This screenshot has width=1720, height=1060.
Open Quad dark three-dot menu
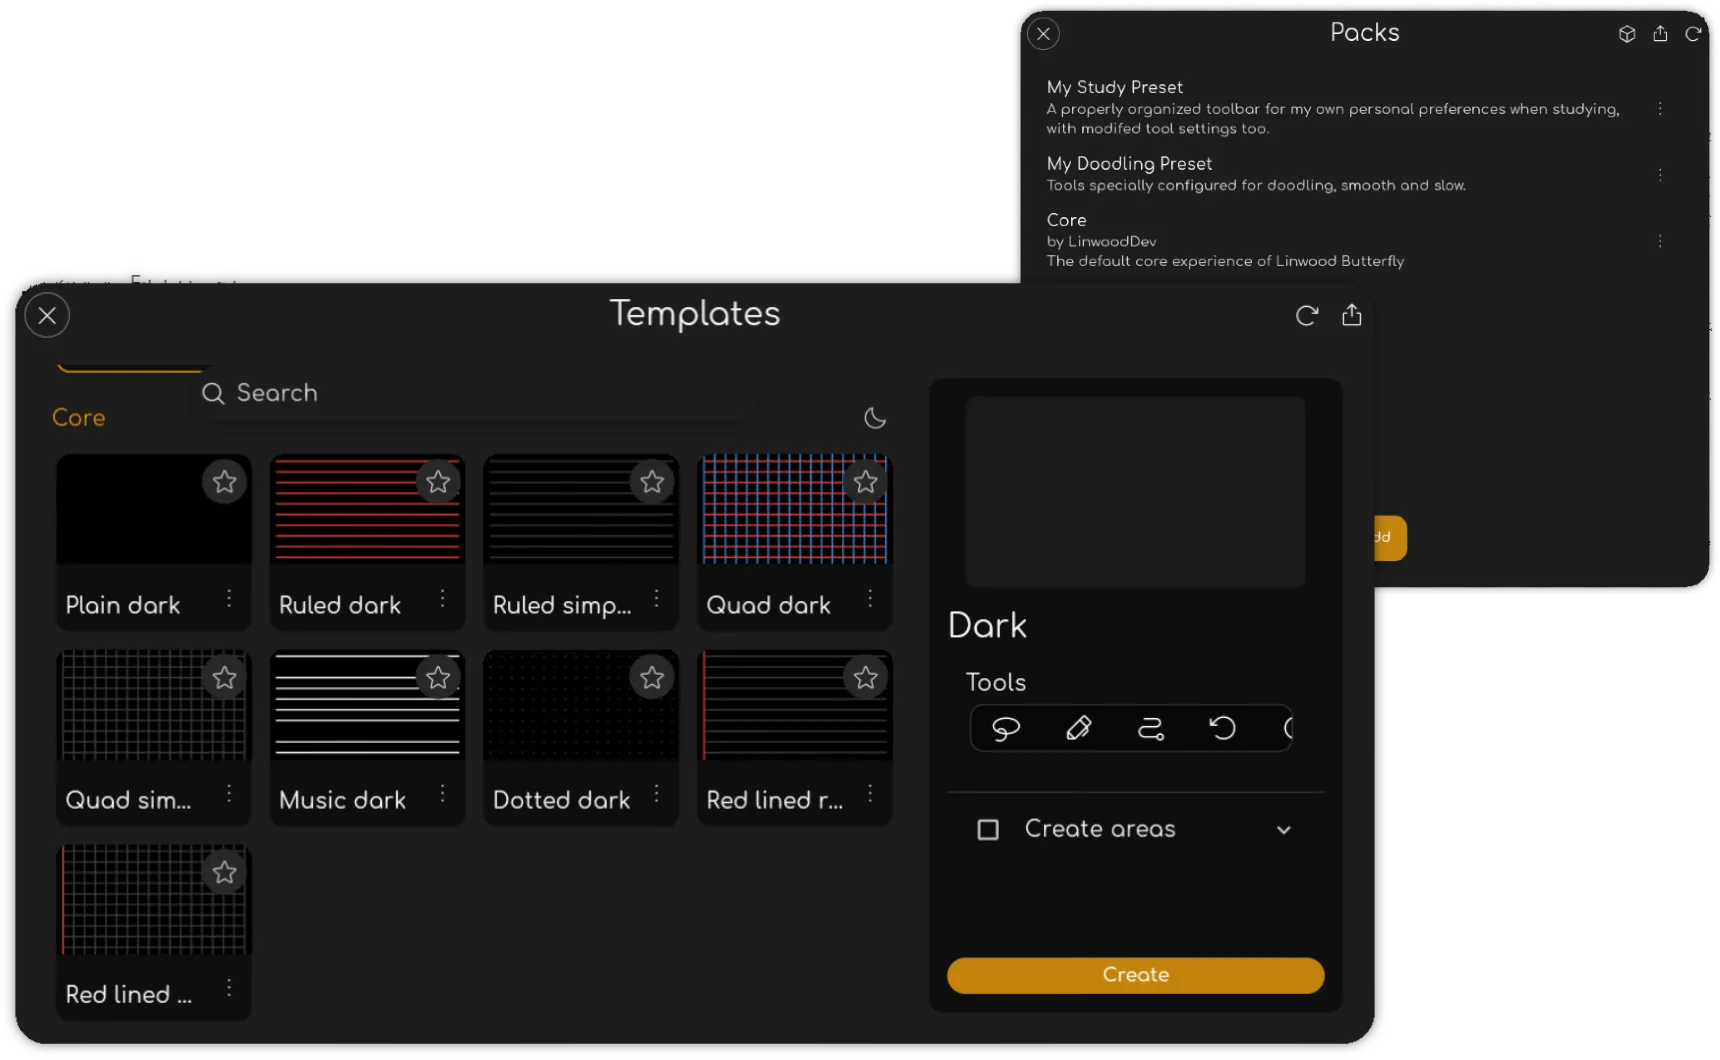click(x=870, y=598)
